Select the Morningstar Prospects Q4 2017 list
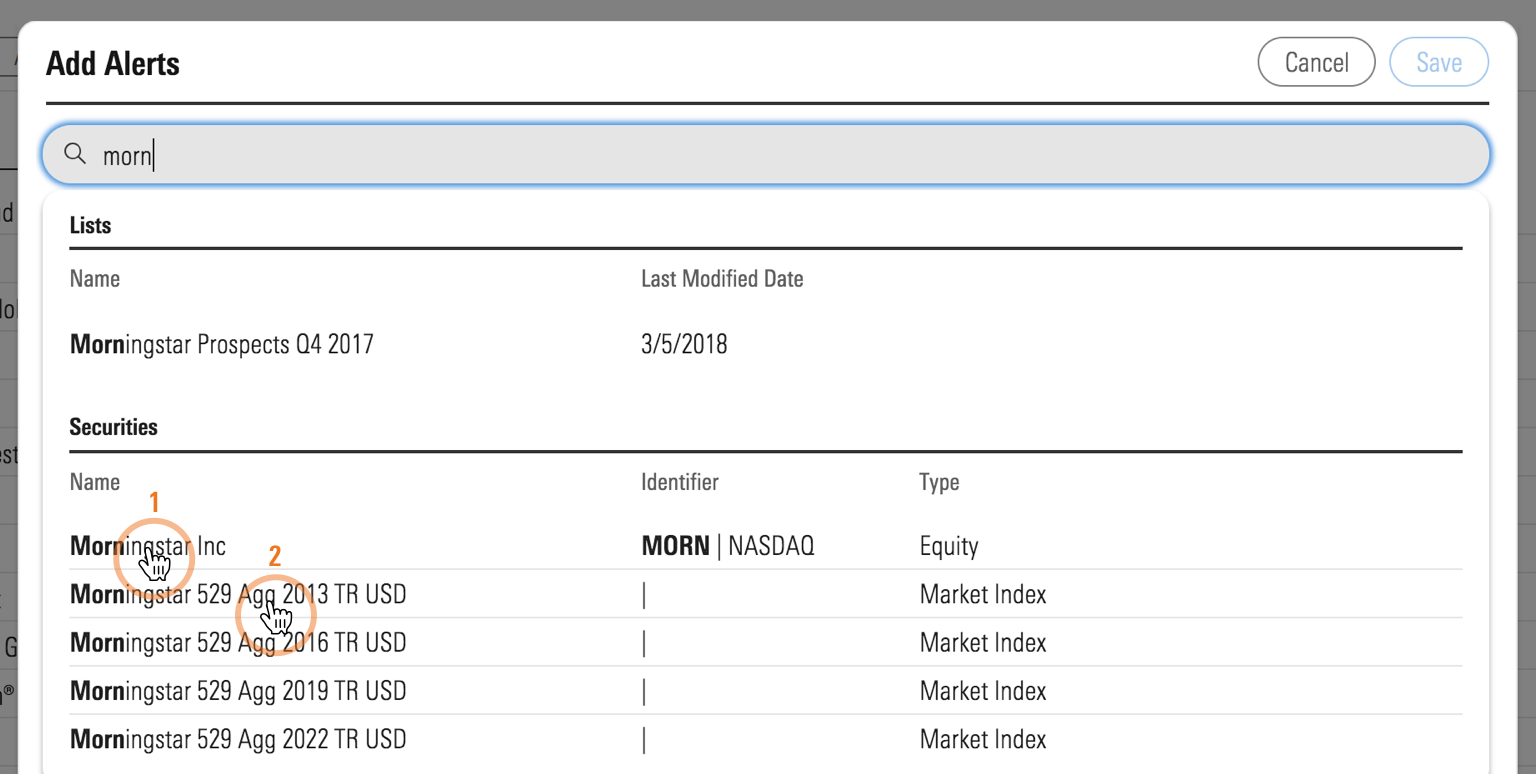The image size is (1536, 774). [222, 345]
